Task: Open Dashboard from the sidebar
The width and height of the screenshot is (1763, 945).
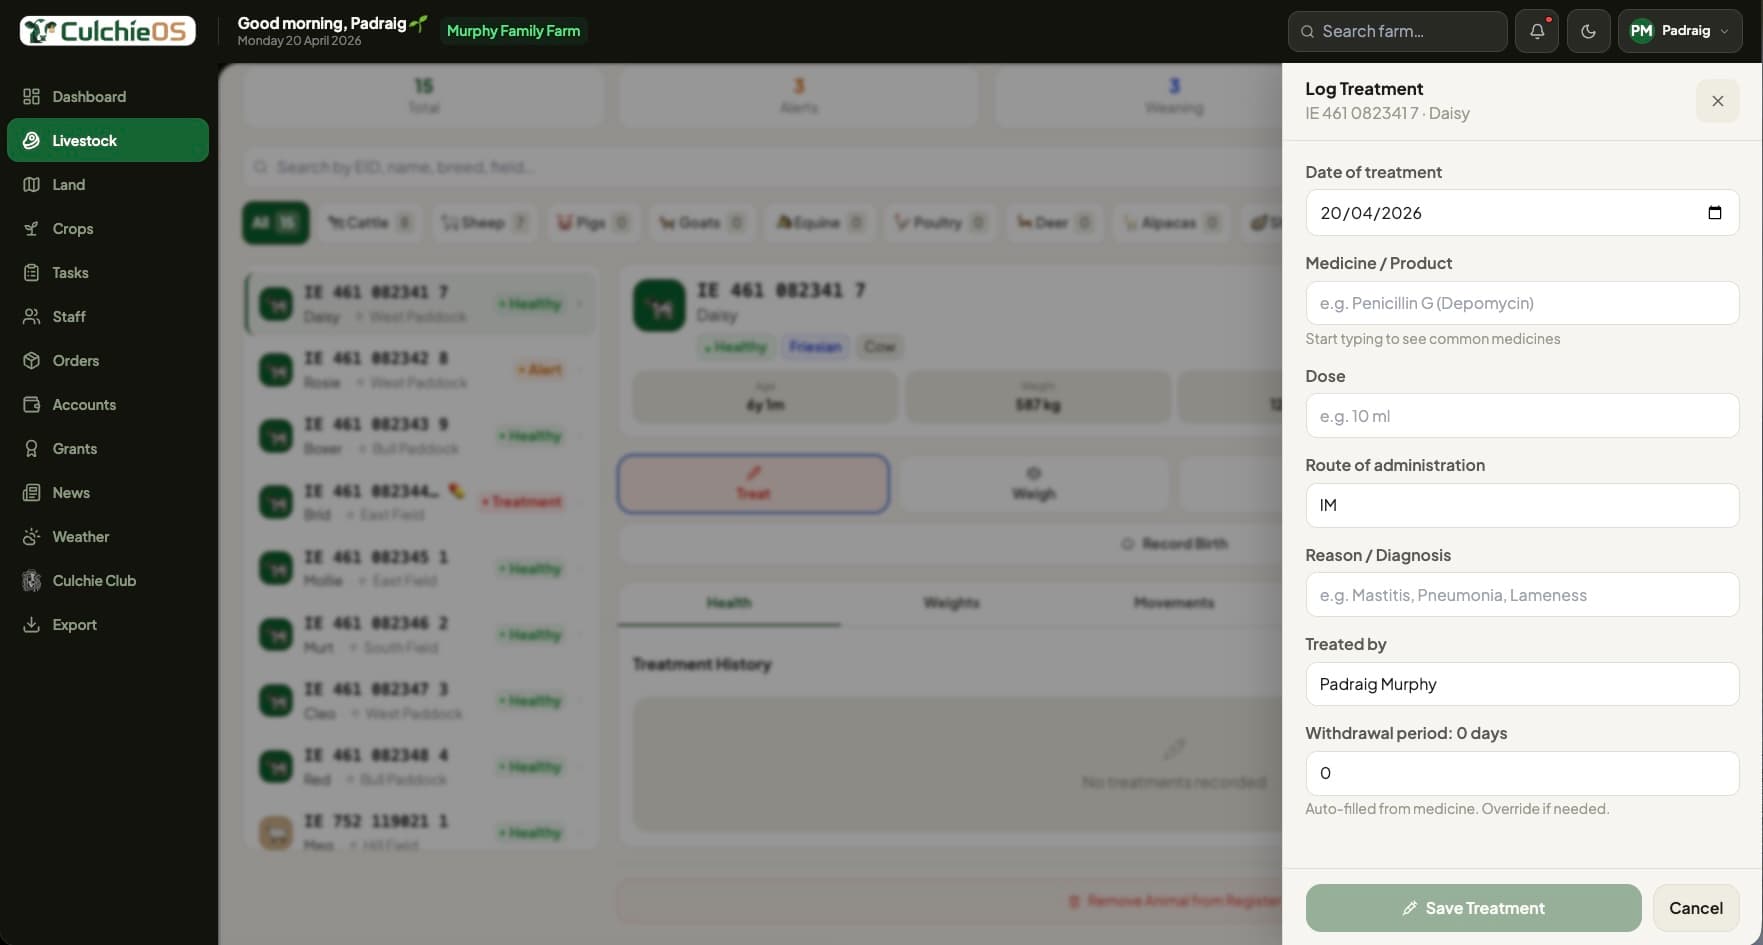Action: tap(89, 97)
